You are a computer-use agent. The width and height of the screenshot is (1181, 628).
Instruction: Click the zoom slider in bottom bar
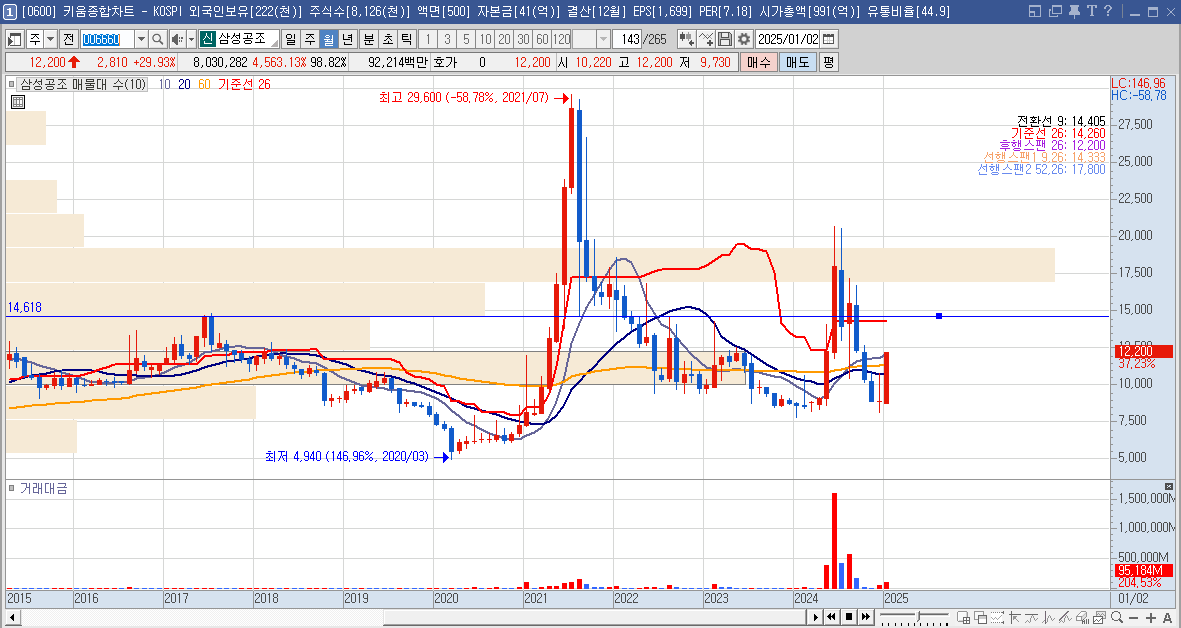tap(914, 617)
